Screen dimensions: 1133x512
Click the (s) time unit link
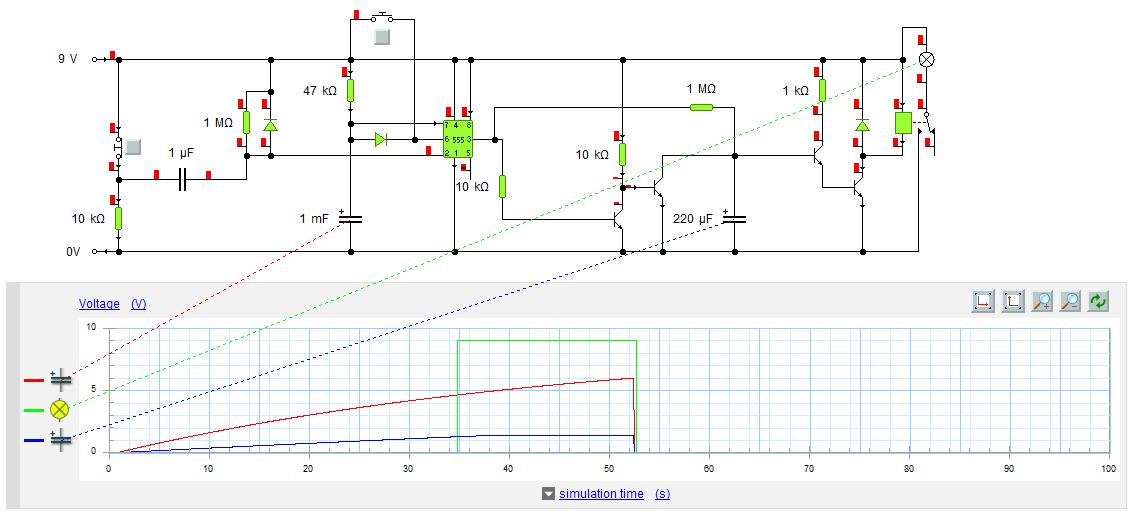pos(662,494)
